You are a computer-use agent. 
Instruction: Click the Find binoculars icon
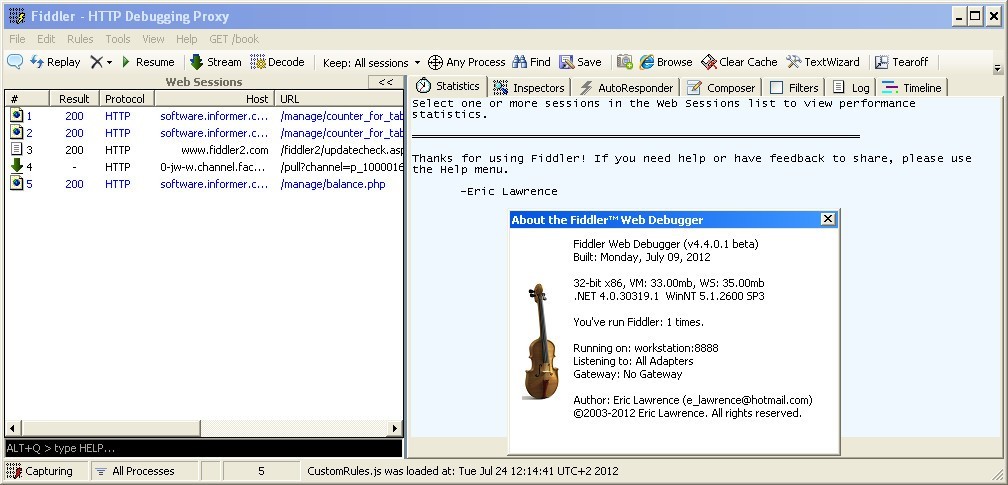point(518,62)
